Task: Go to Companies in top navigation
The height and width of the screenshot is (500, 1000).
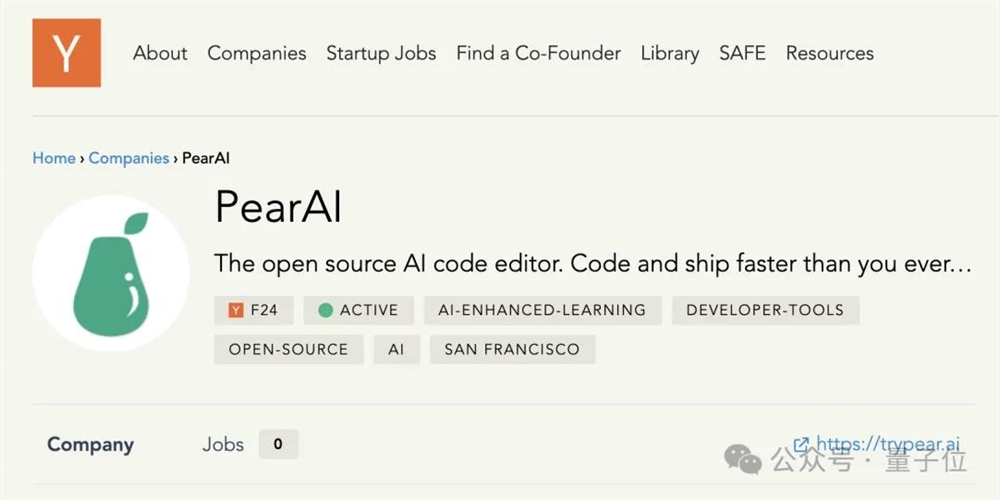Action: [x=257, y=53]
